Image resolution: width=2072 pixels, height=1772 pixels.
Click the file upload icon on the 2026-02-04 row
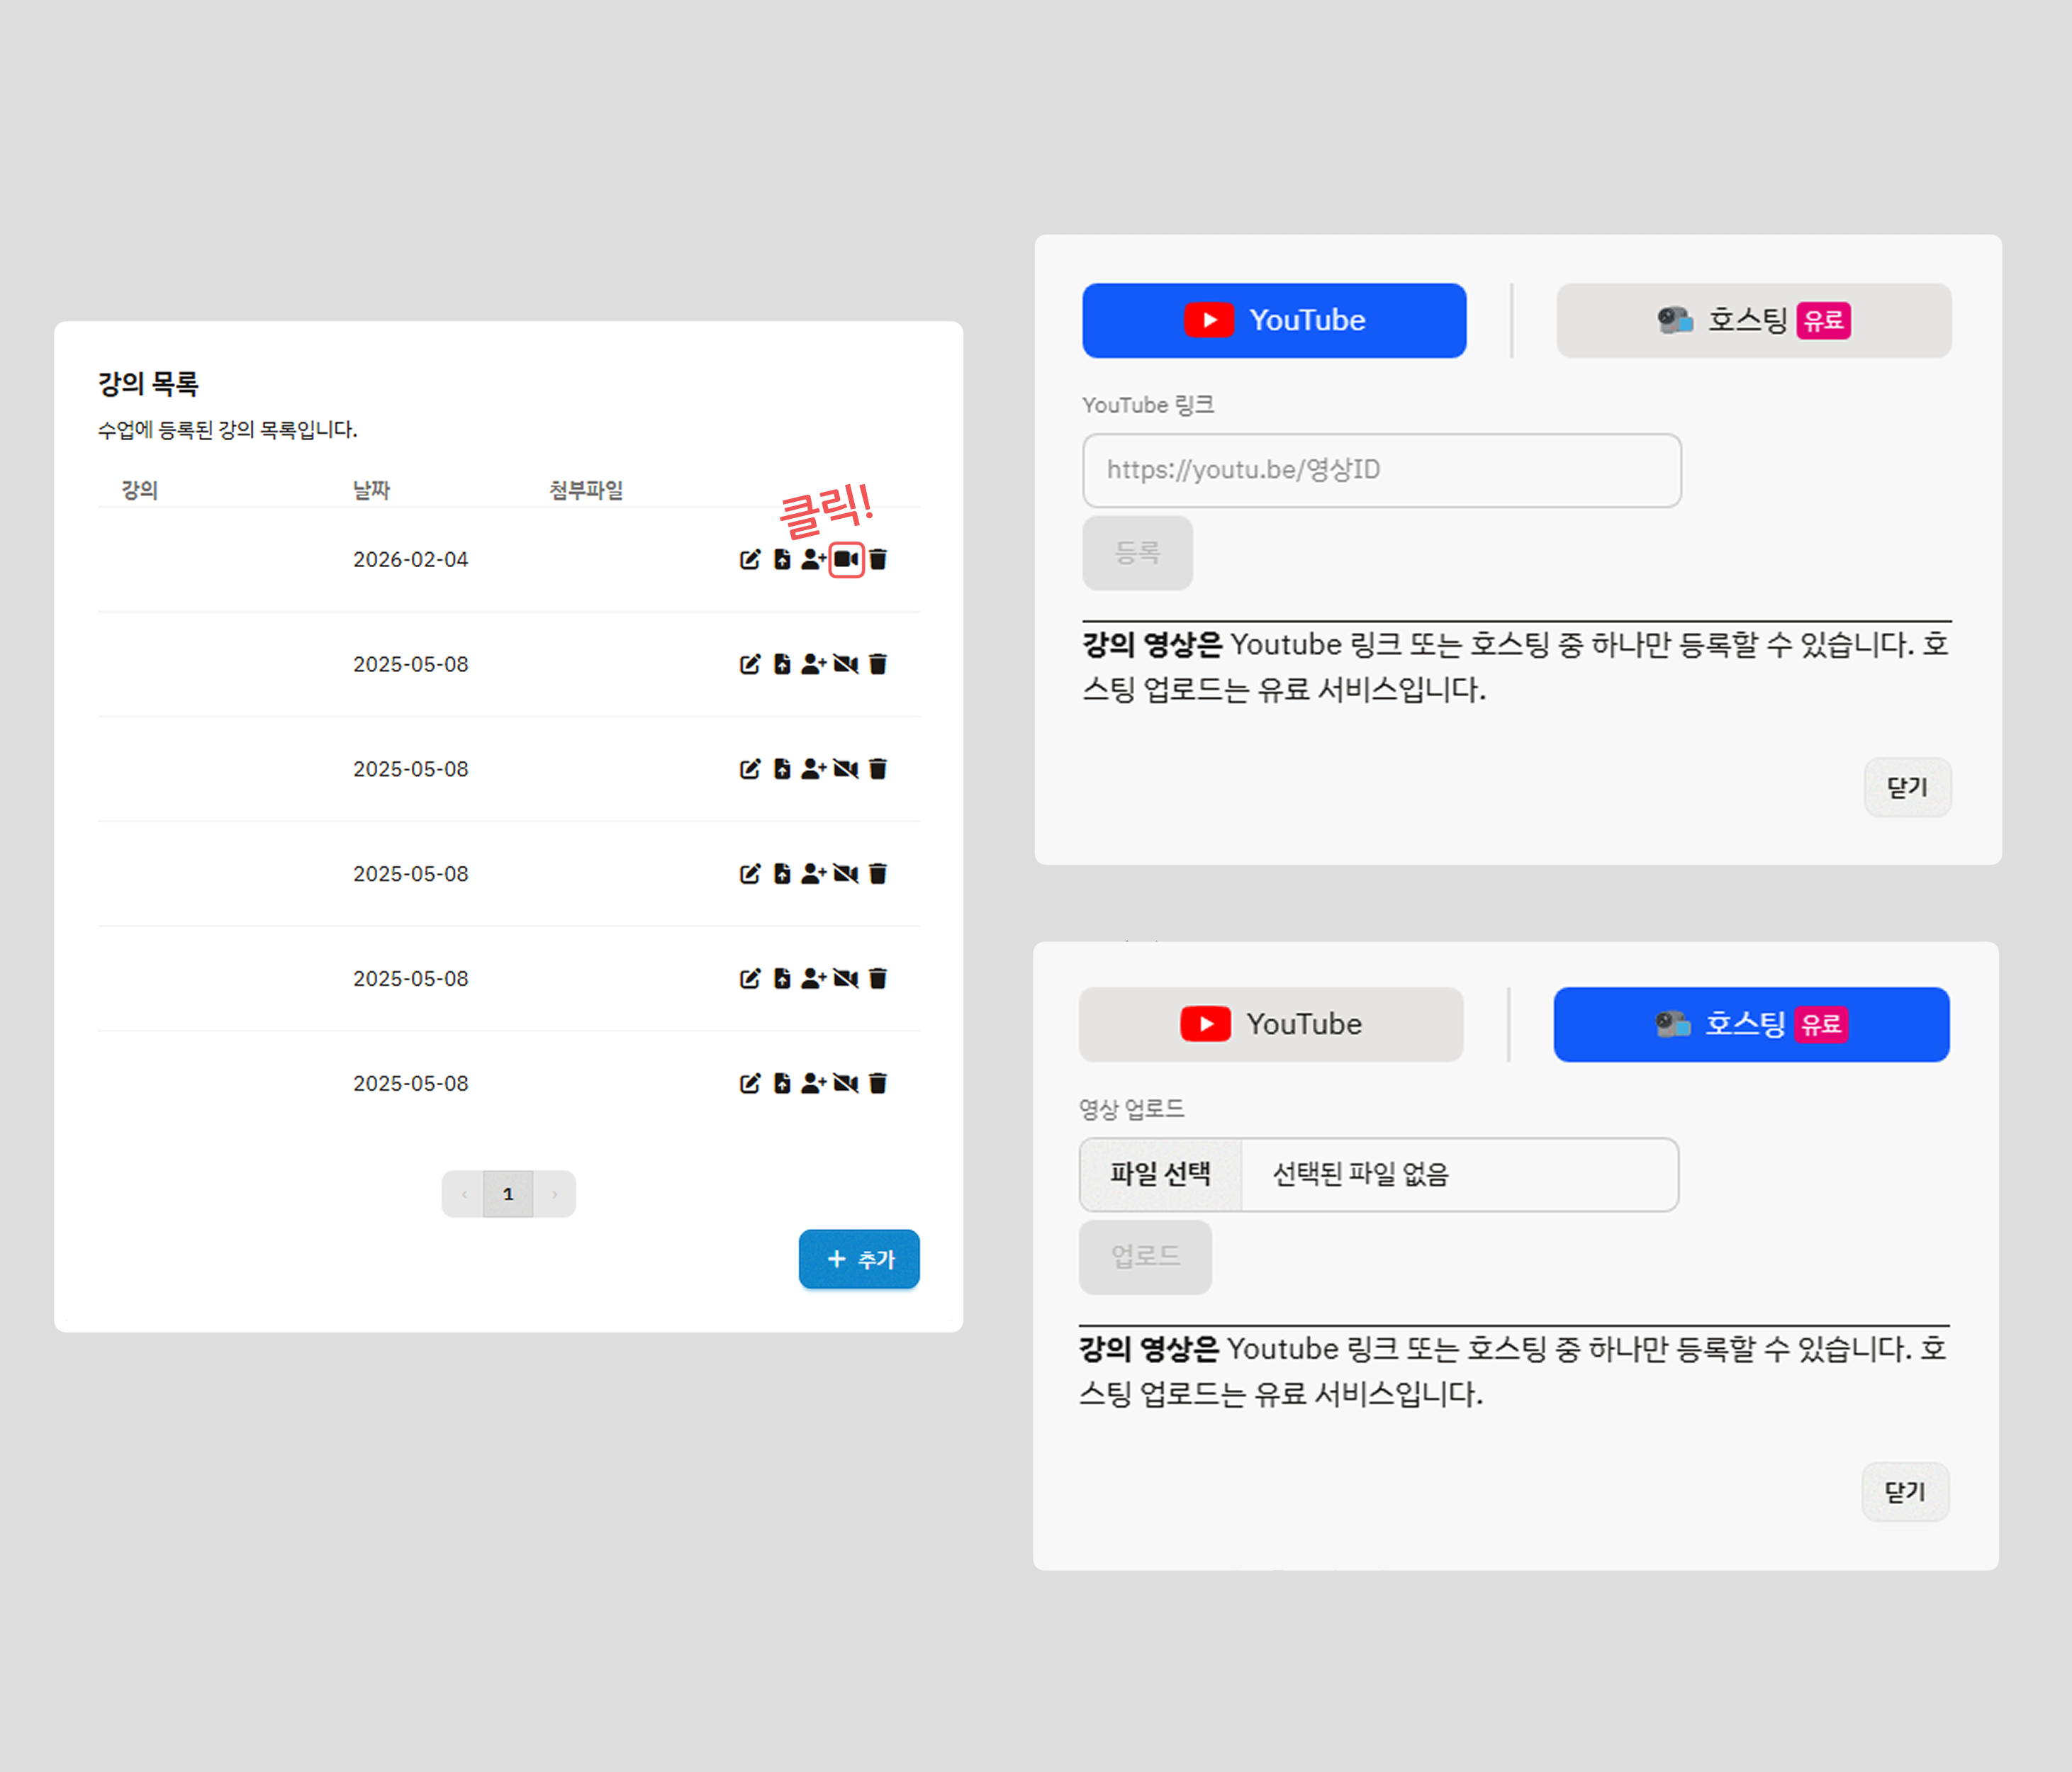pyautogui.click(x=782, y=559)
